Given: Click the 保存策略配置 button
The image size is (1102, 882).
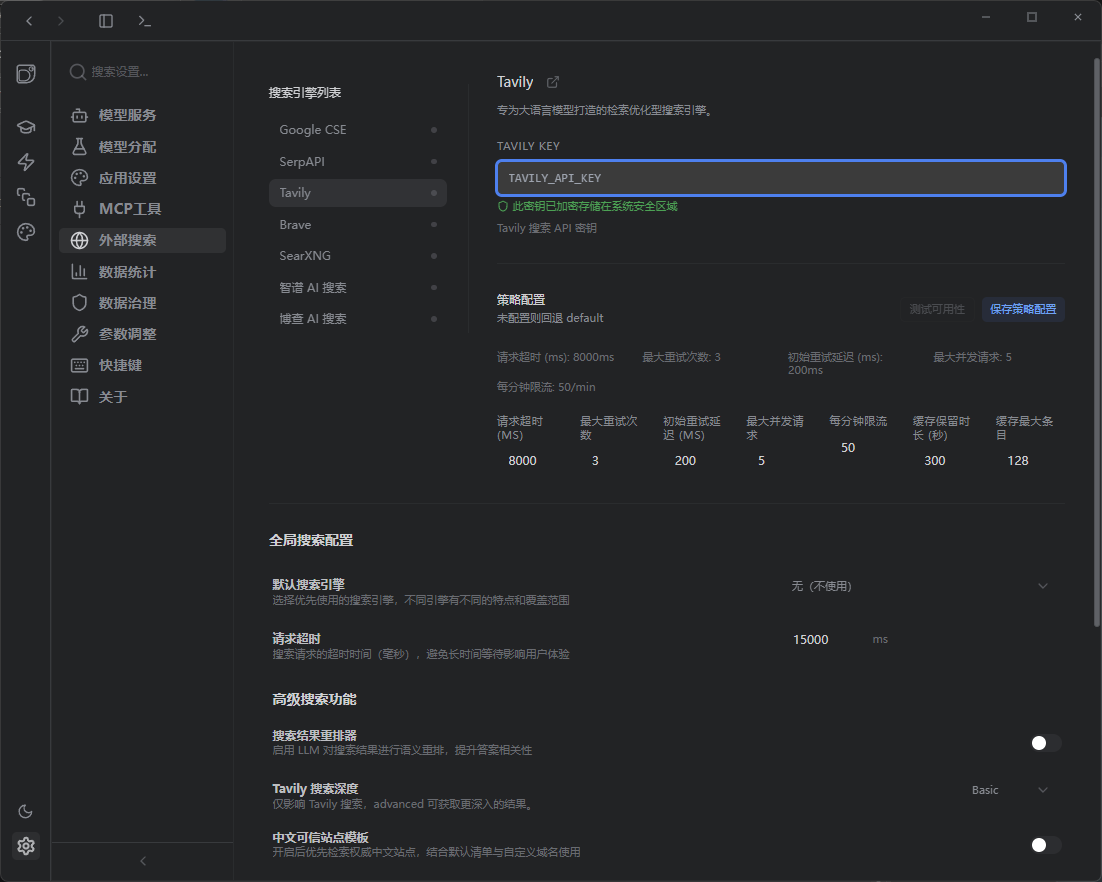Looking at the screenshot, I should pos(1023,309).
